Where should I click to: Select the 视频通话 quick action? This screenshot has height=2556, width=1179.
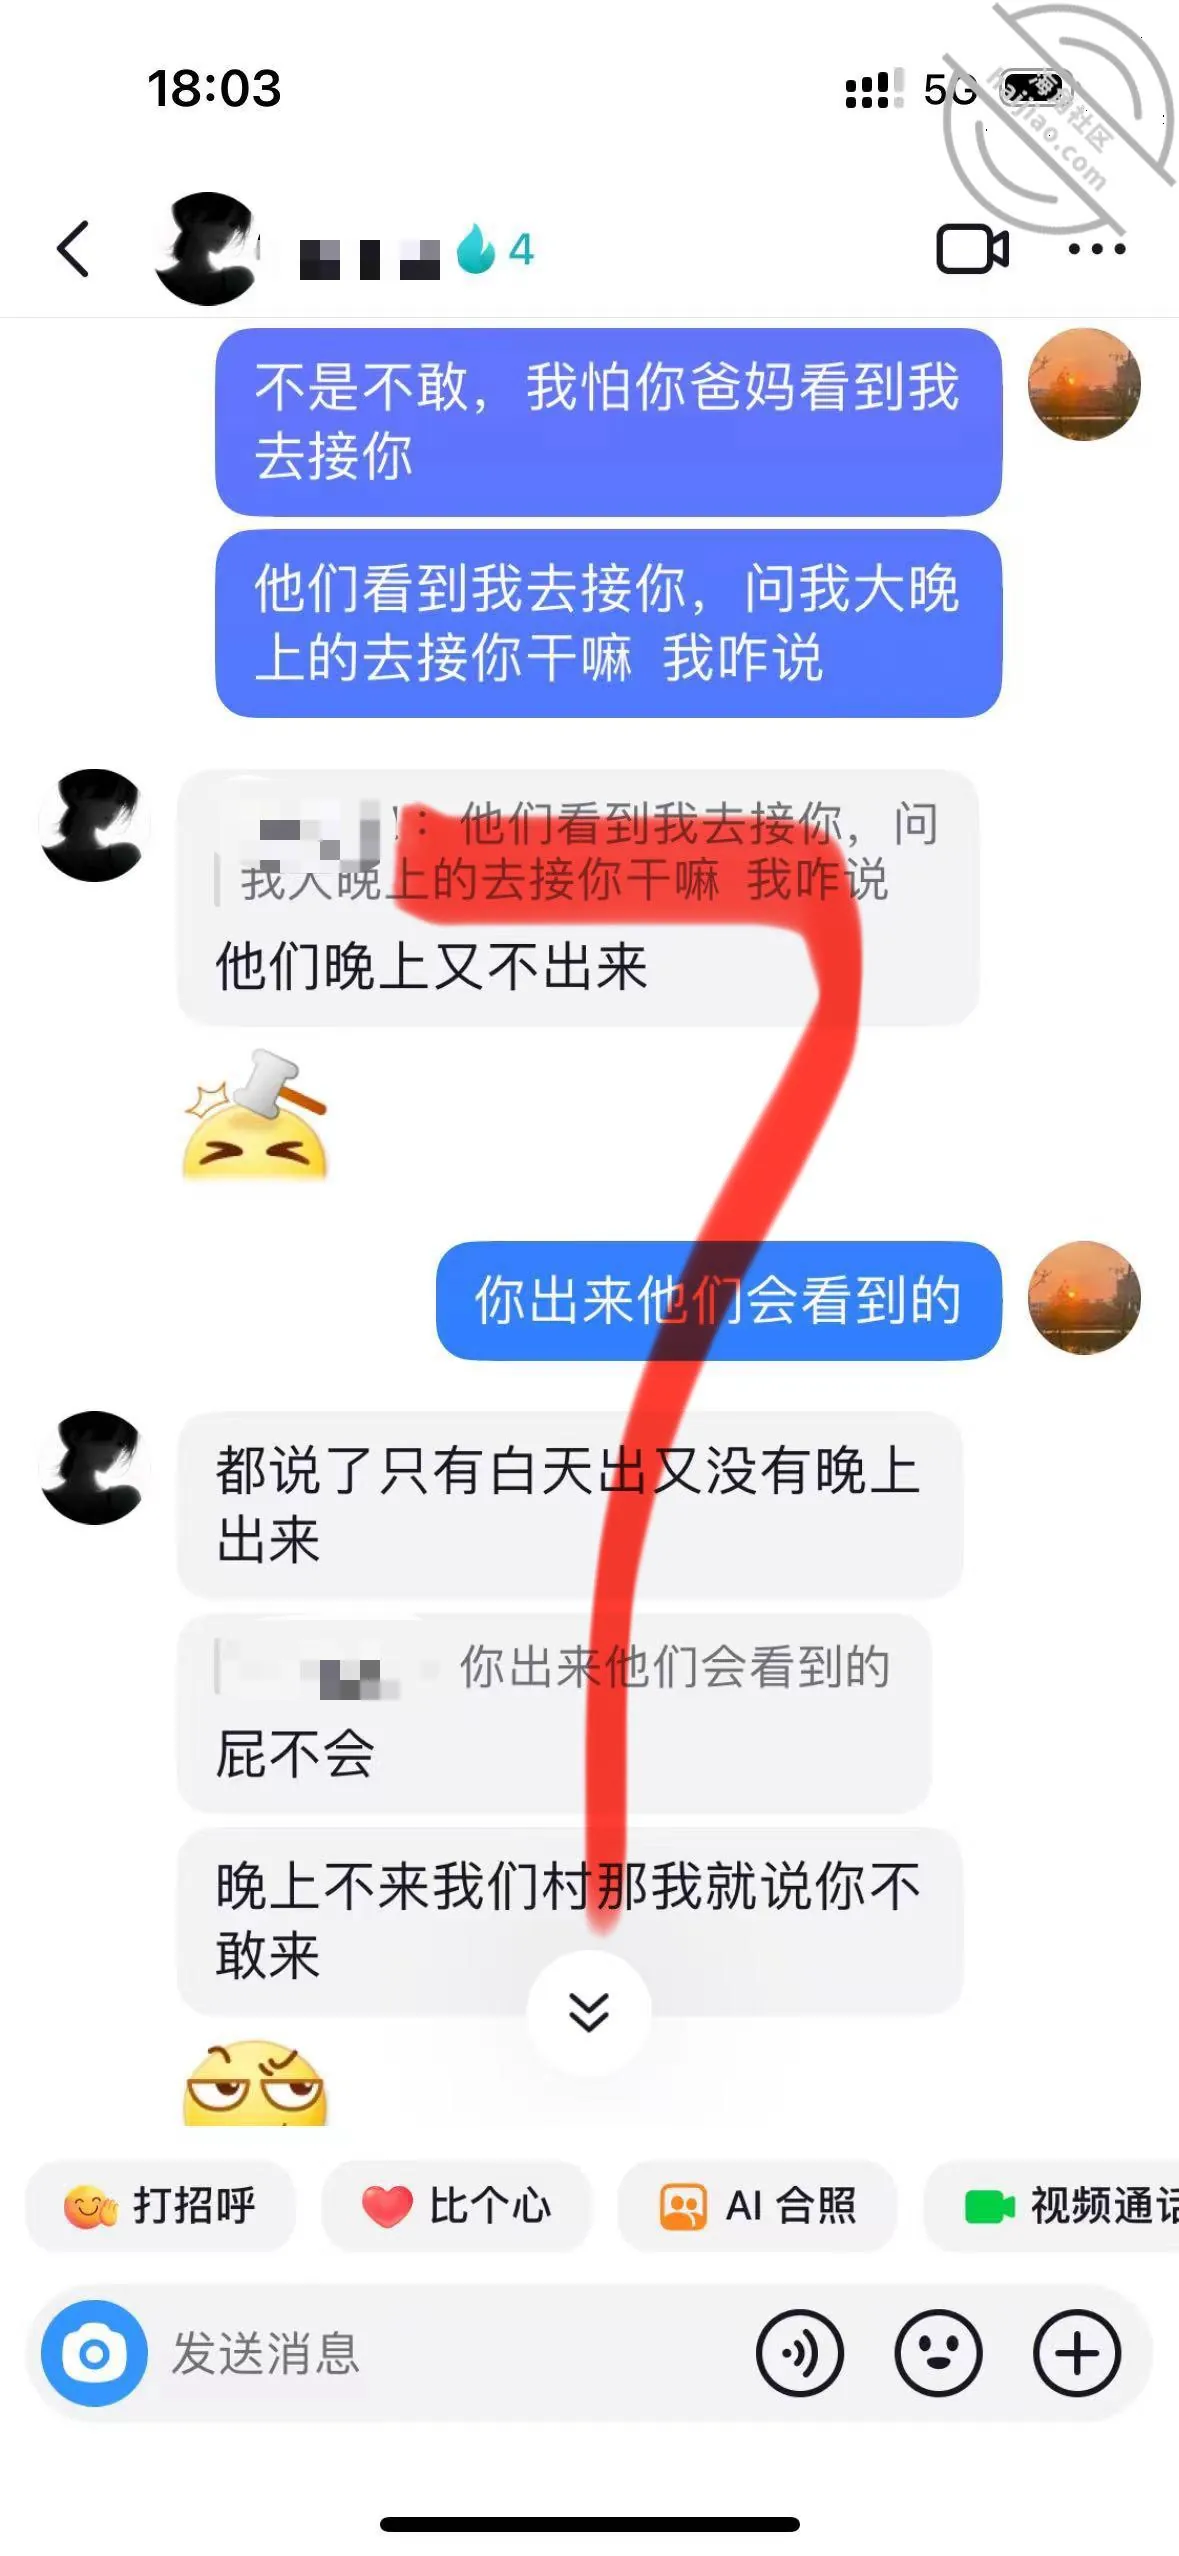1052,2206
